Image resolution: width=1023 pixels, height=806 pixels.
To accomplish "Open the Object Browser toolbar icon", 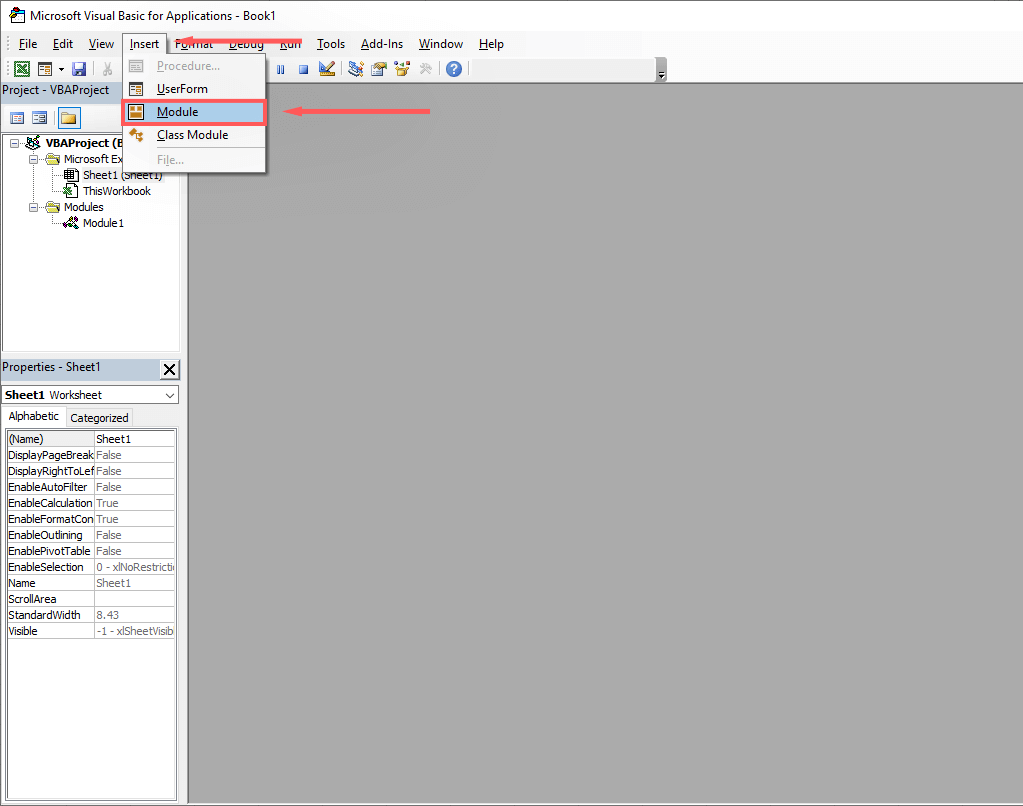I will (402, 69).
